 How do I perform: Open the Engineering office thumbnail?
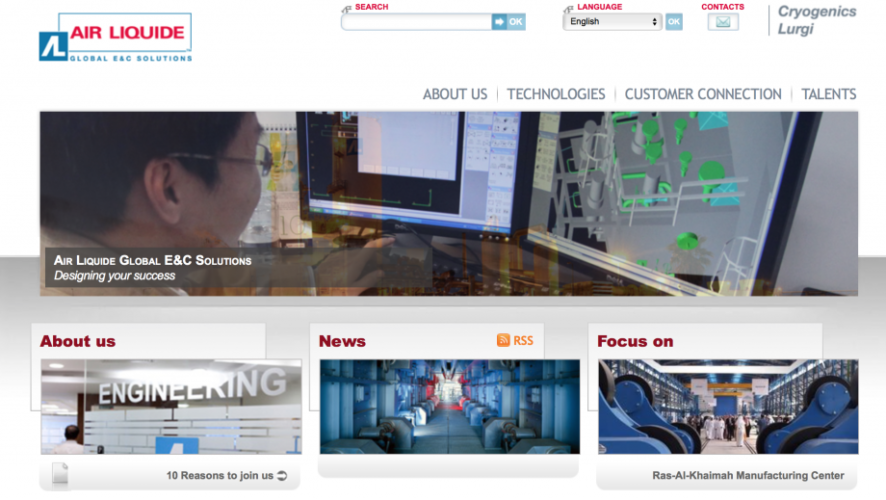[171, 407]
